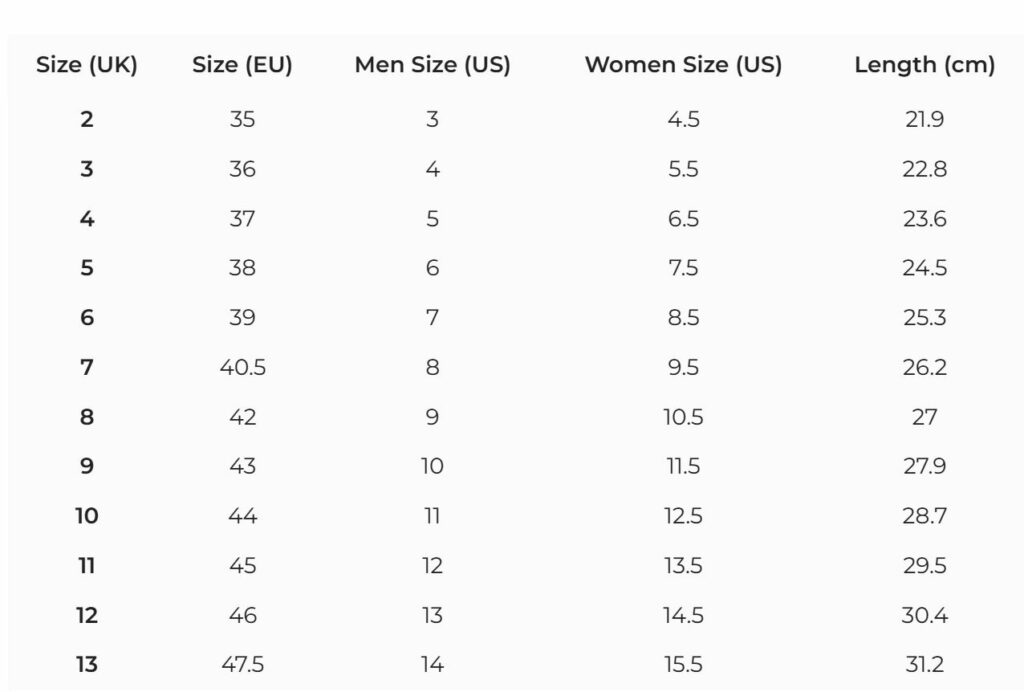Click the EU size 47.5 cell
1024x692 pixels.
[242, 665]
